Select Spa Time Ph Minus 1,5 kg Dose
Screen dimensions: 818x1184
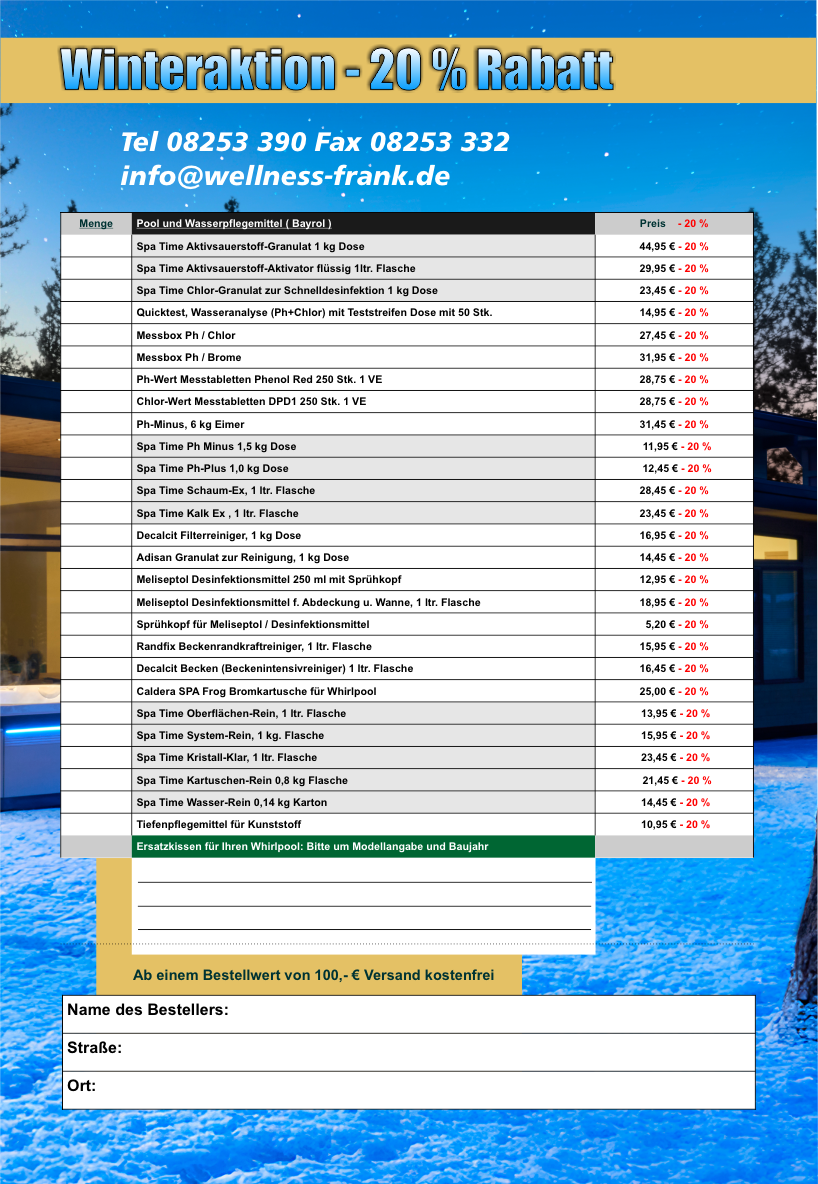click(216, 446)
